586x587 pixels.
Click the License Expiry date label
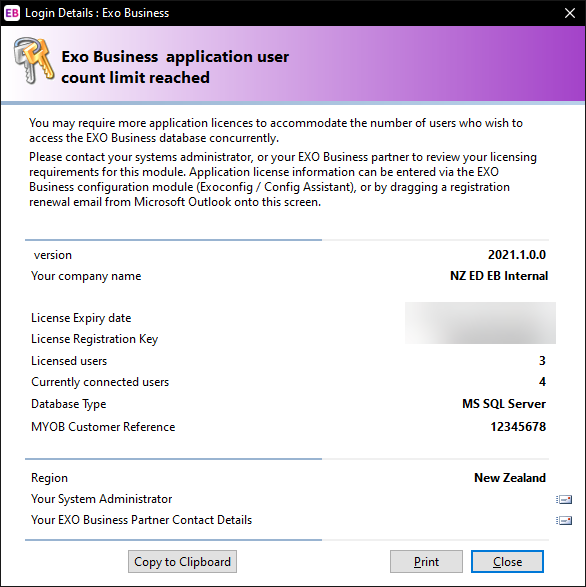pos(81,318)
